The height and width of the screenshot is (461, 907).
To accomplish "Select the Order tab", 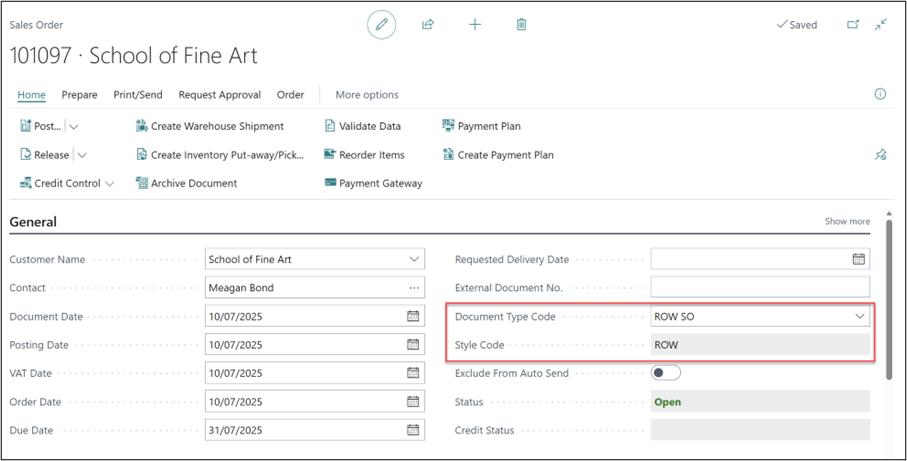I will (x=290, y=95).
